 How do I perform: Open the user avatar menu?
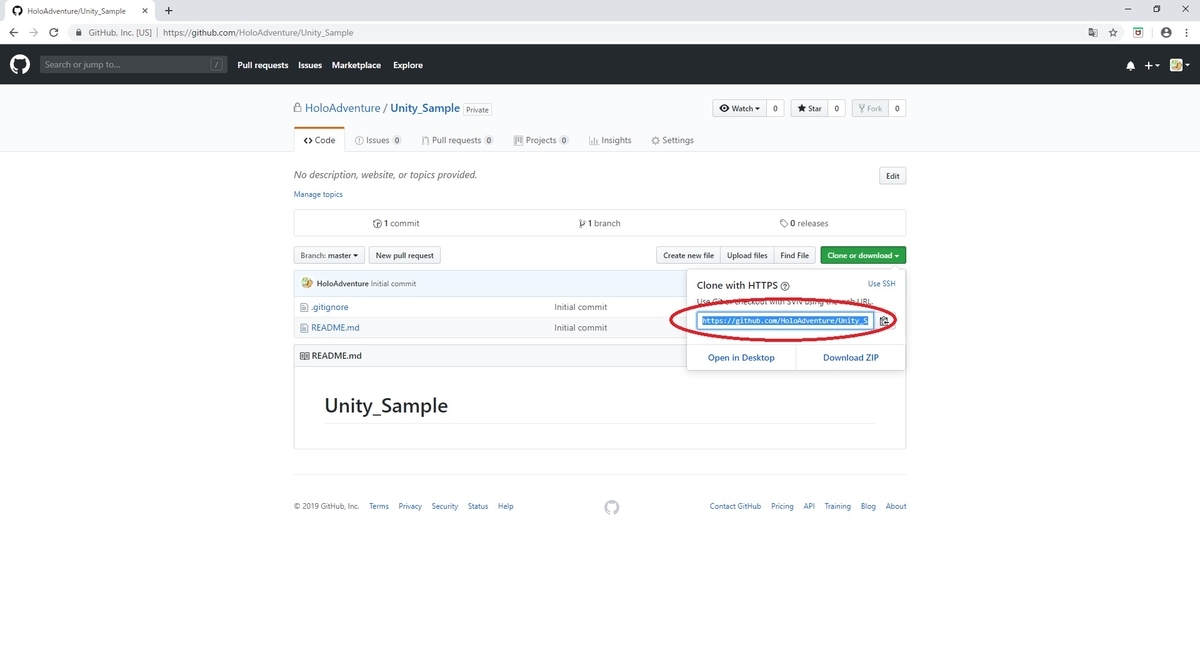(x=1179, y=65)
